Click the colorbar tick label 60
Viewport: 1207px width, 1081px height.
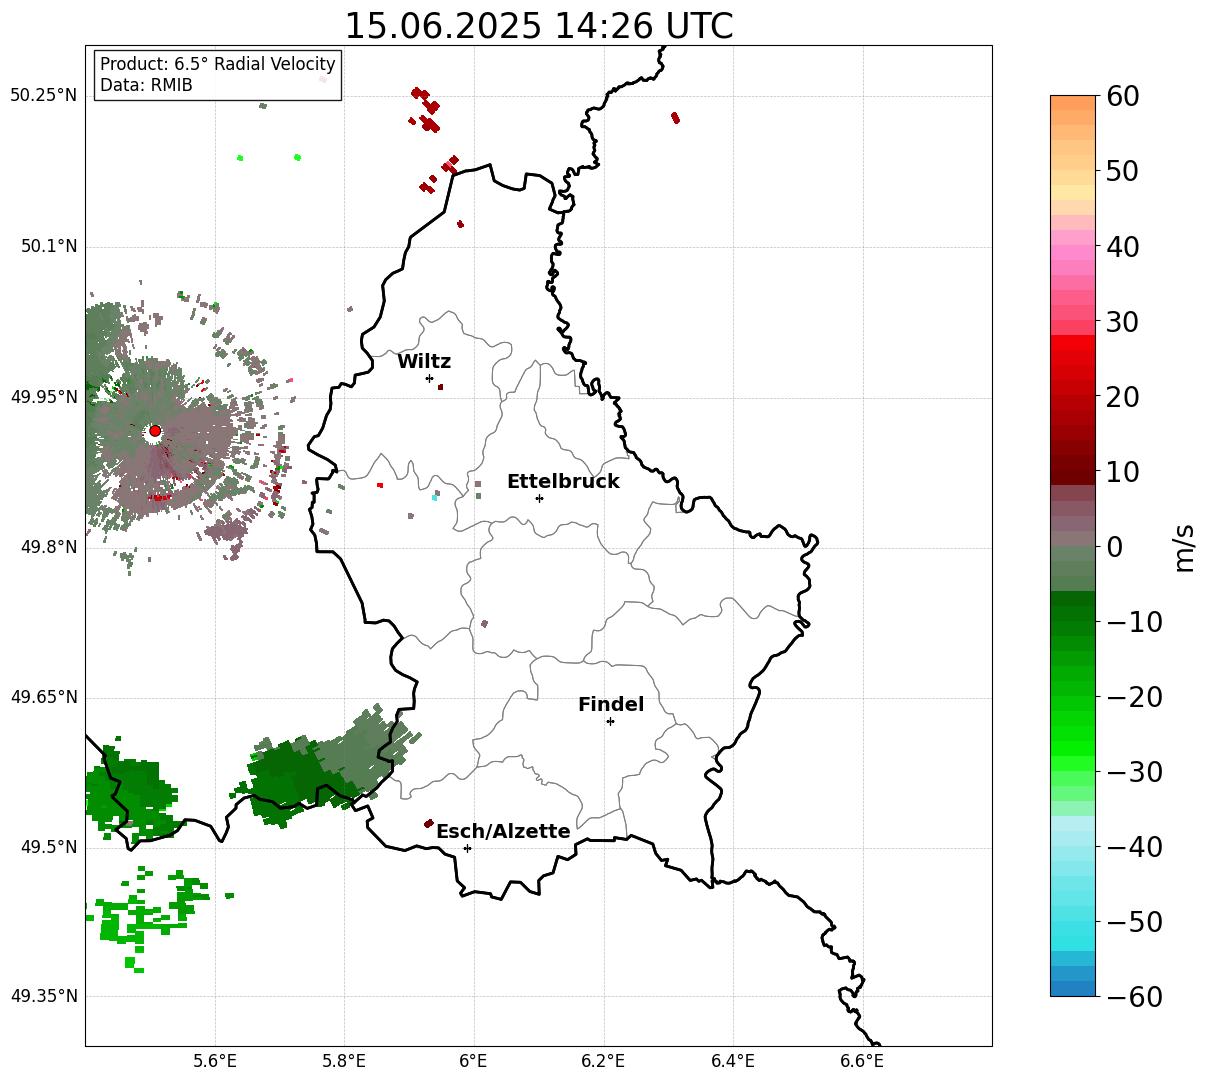[x=1123, y=96]
